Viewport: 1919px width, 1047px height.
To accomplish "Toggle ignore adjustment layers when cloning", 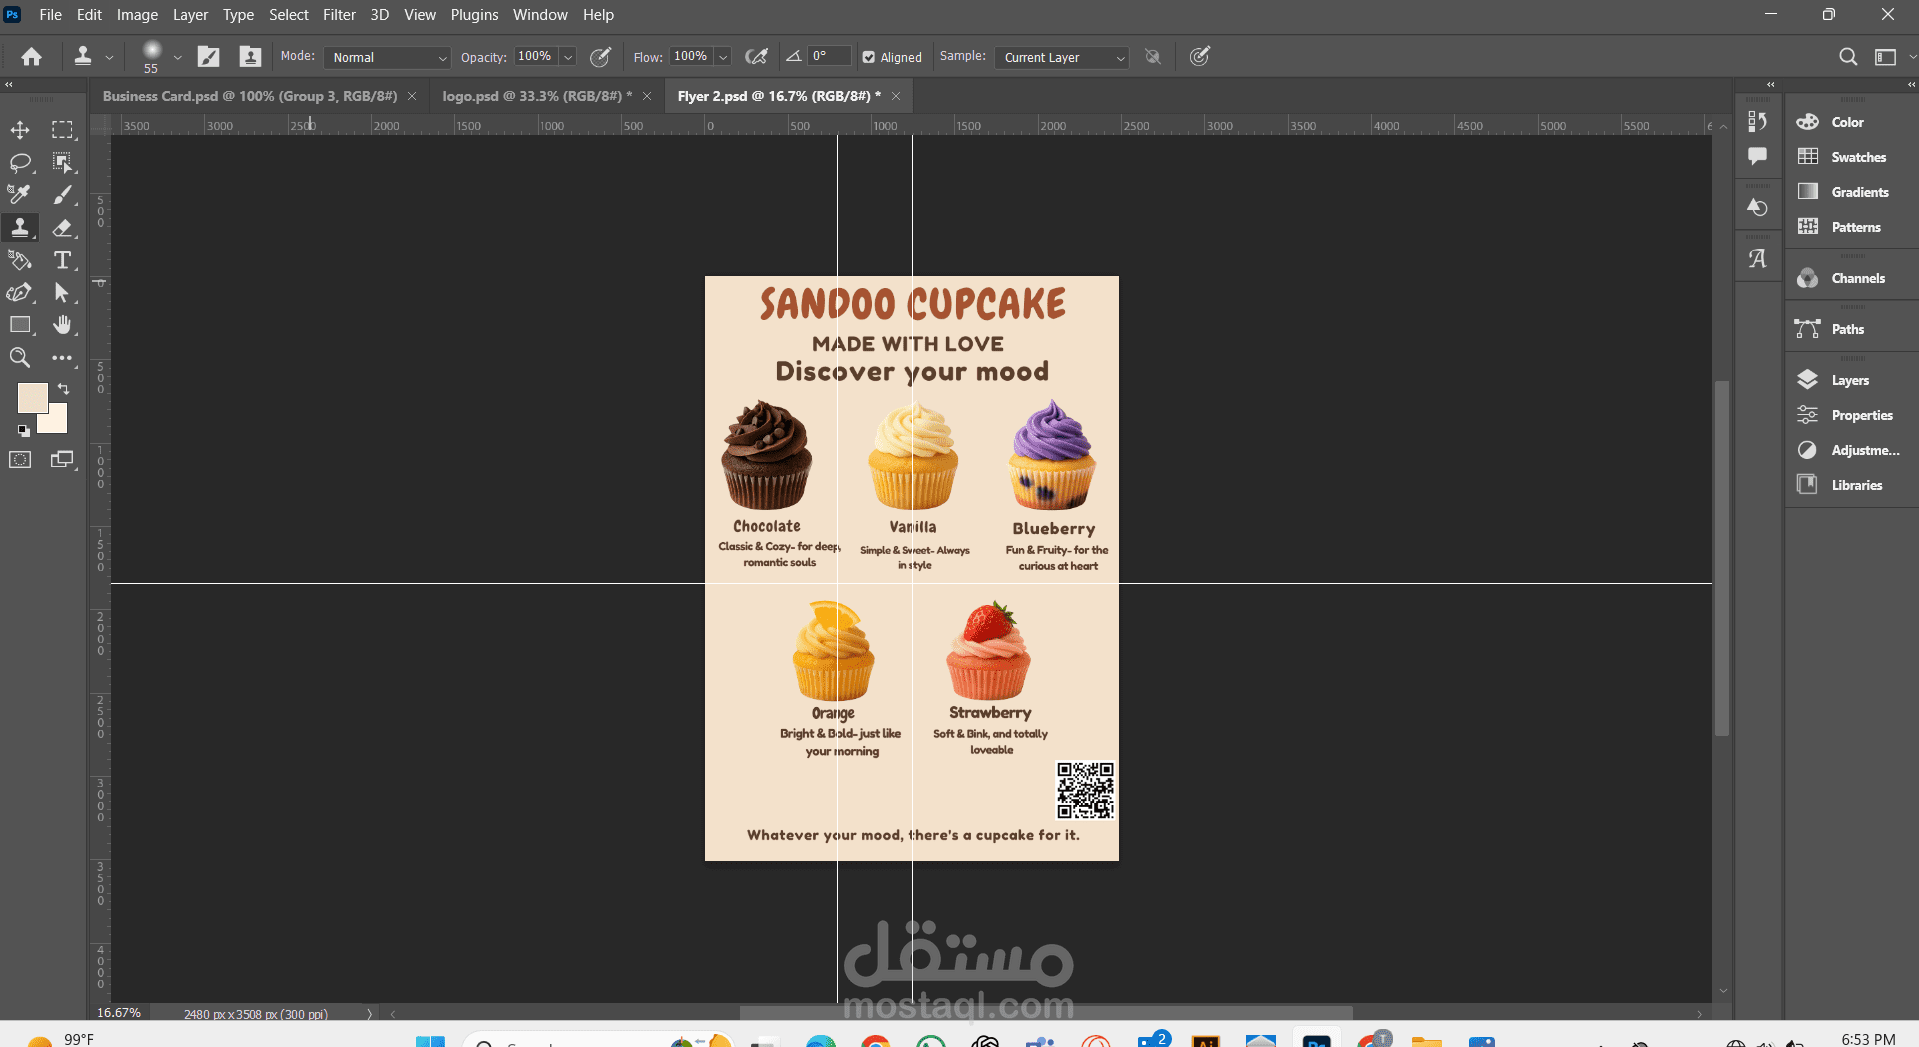I will pos(1153,57).
